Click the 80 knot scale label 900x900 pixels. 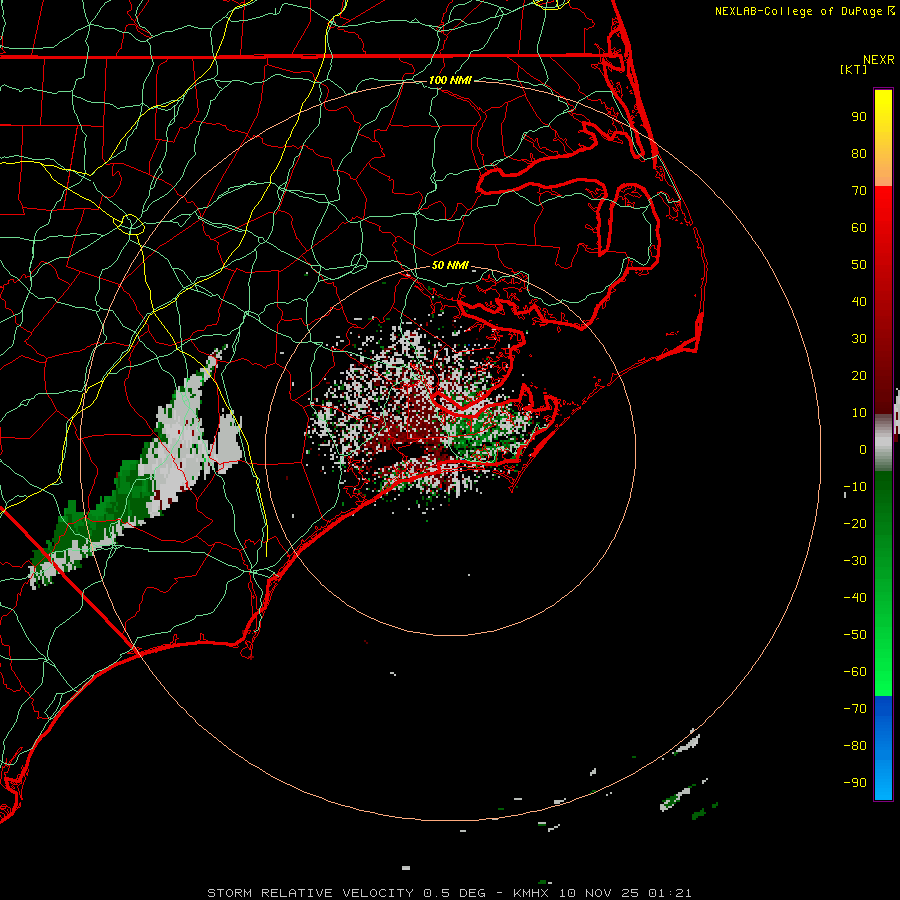[x=859, y=154]
